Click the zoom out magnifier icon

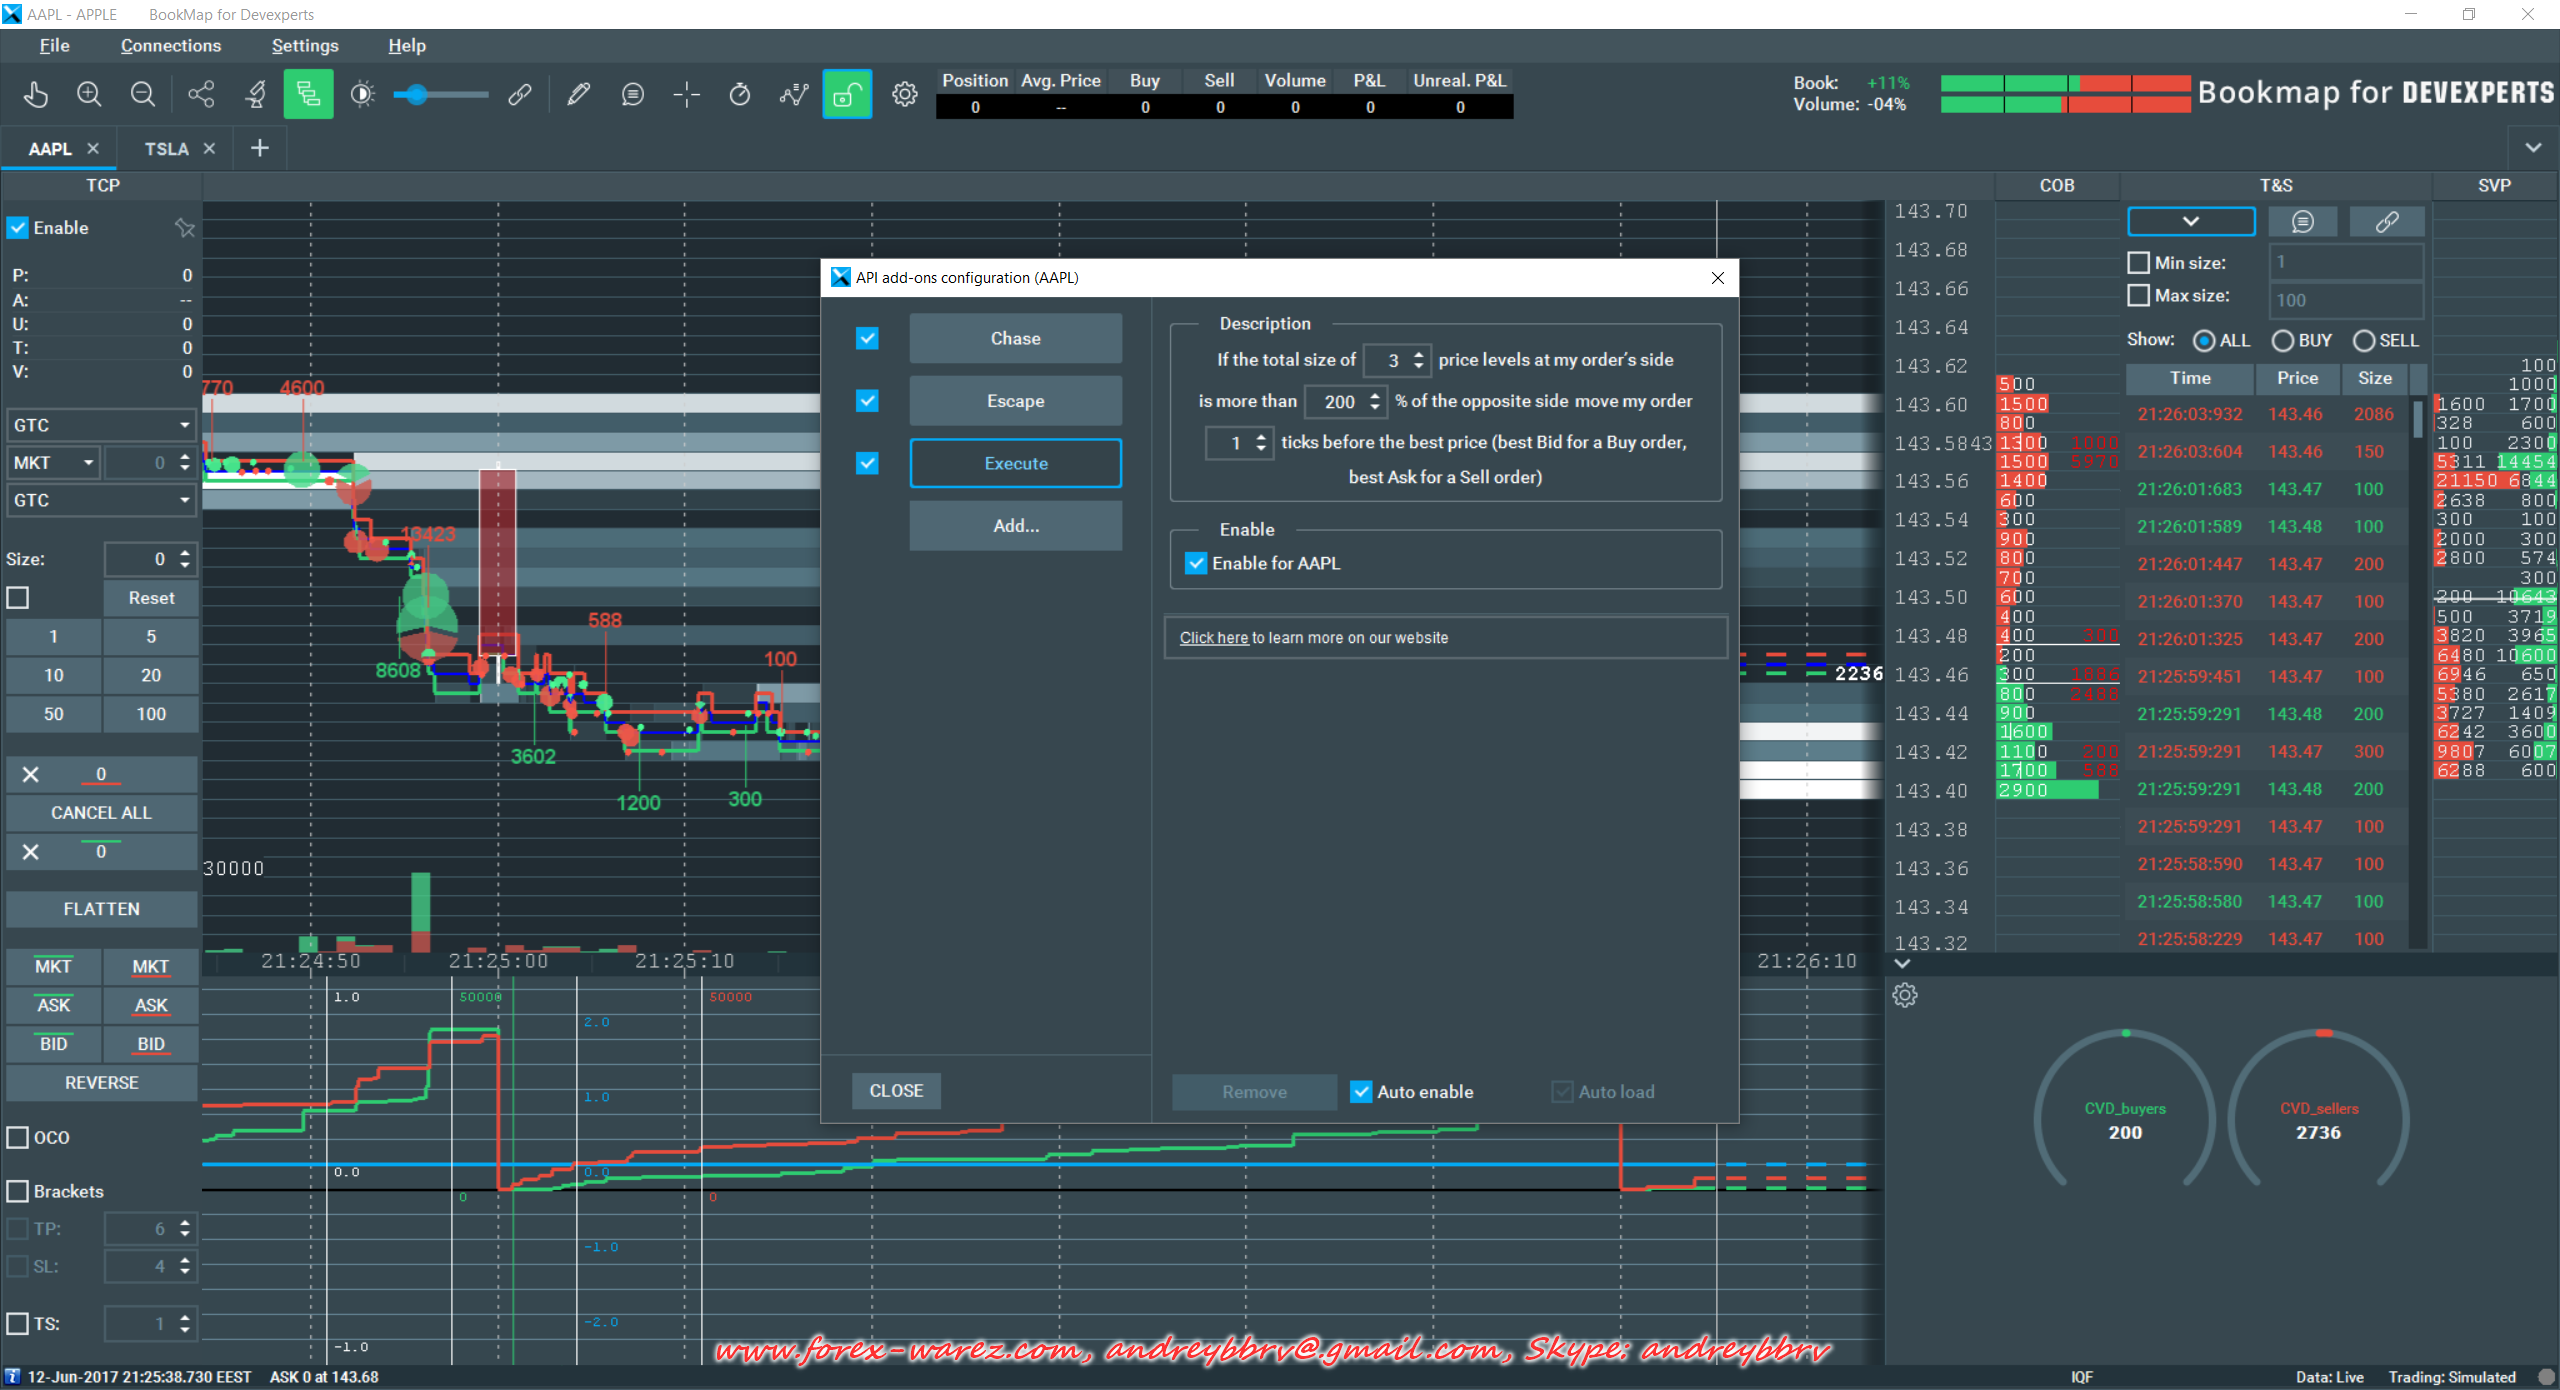pos(143,95)
